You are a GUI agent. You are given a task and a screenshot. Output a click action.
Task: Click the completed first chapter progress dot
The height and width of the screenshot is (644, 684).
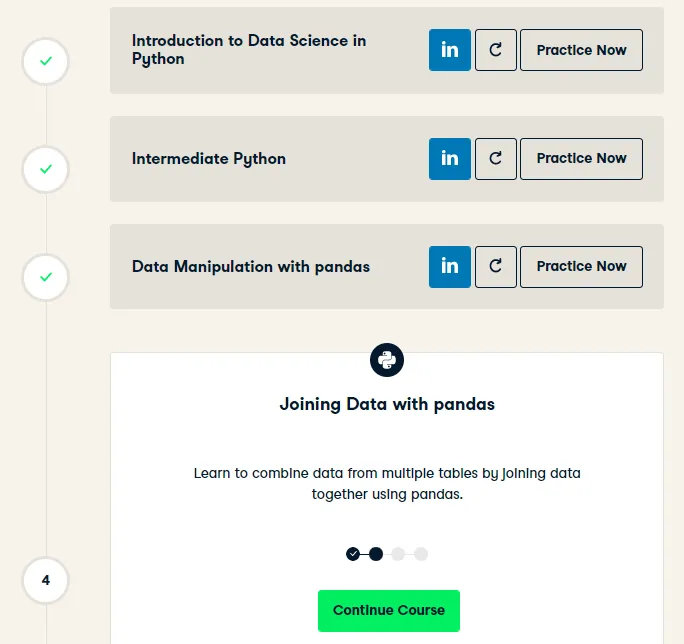click(353, 554)
